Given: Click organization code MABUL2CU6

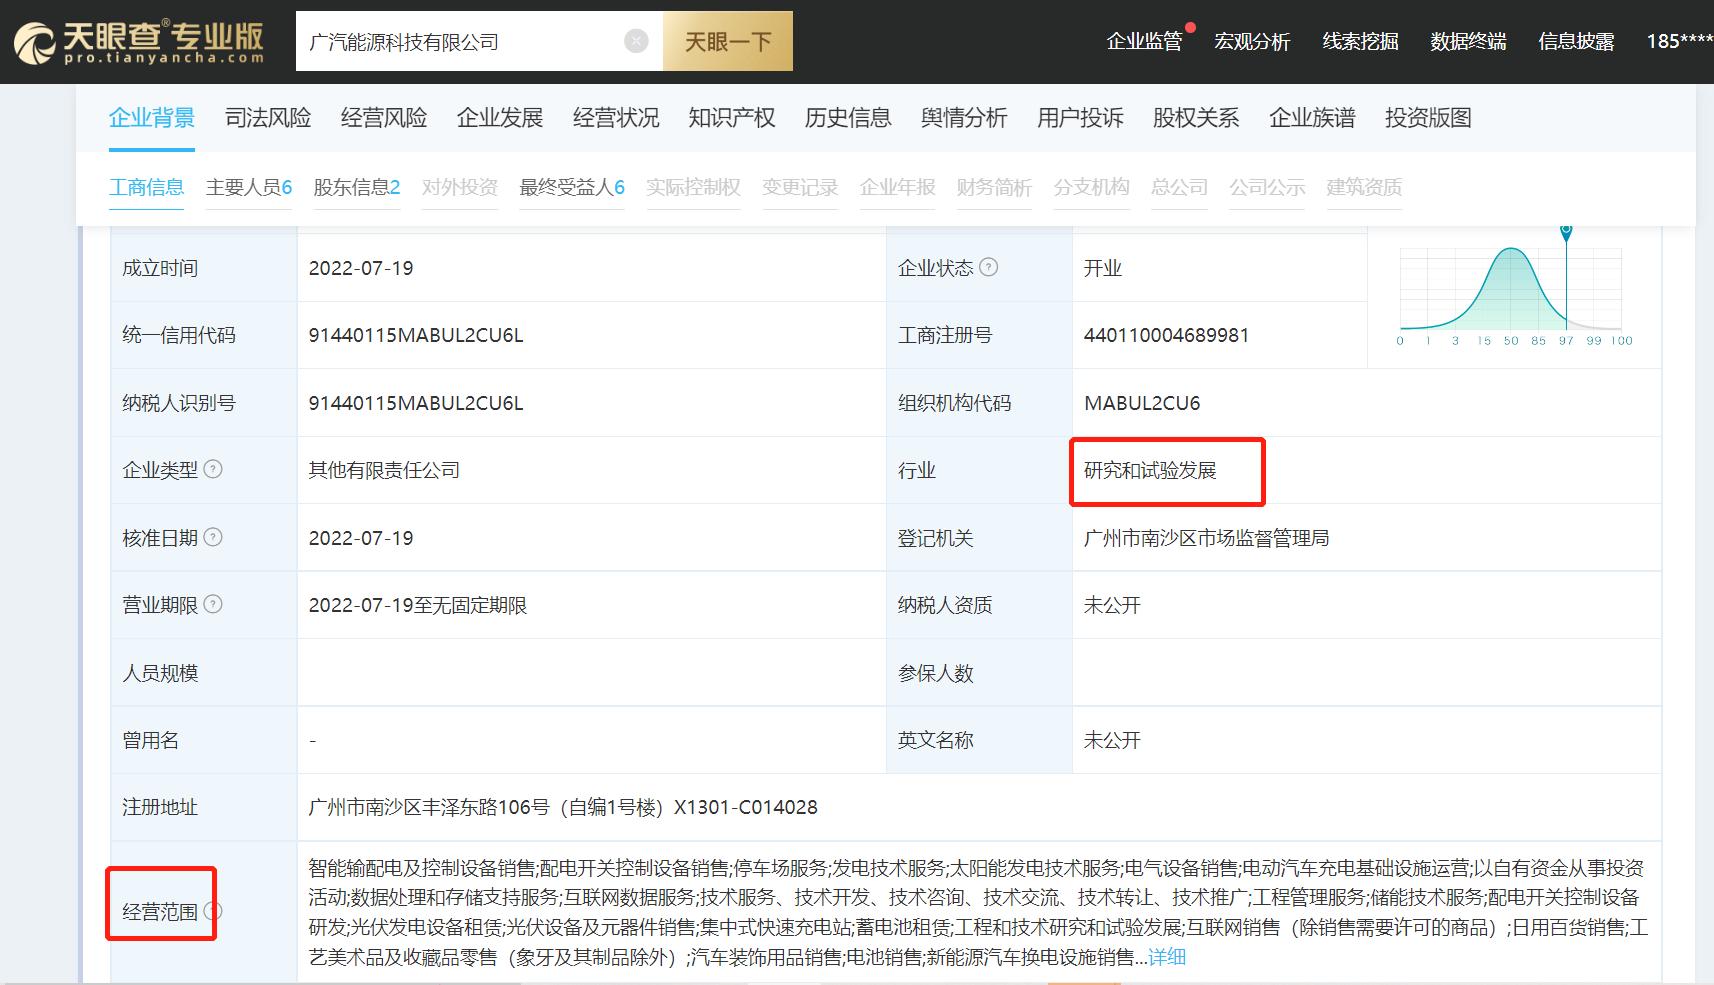Looking at the screenshot, I should point(1142,403).
